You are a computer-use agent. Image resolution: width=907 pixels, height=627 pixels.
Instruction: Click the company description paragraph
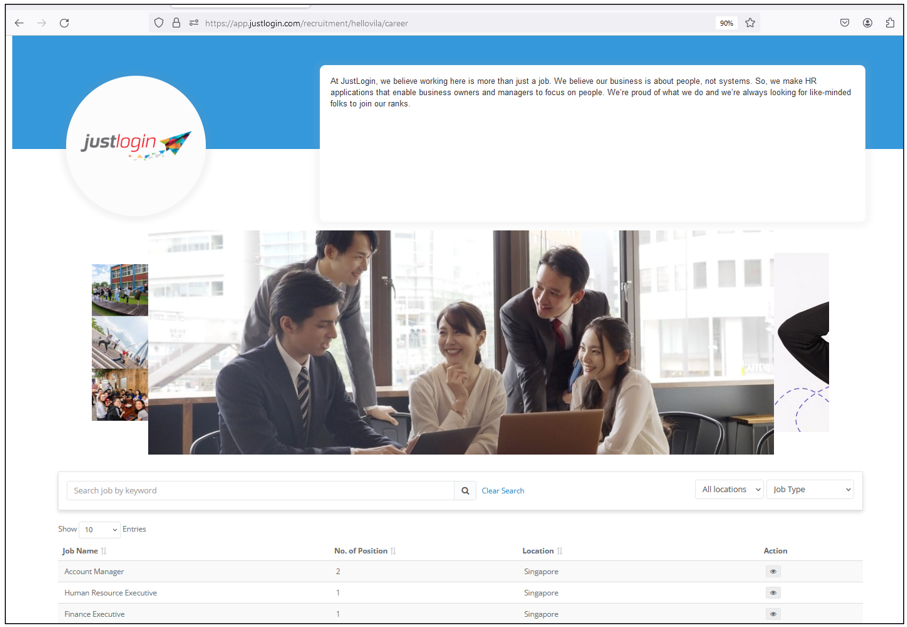pos(590,93)
